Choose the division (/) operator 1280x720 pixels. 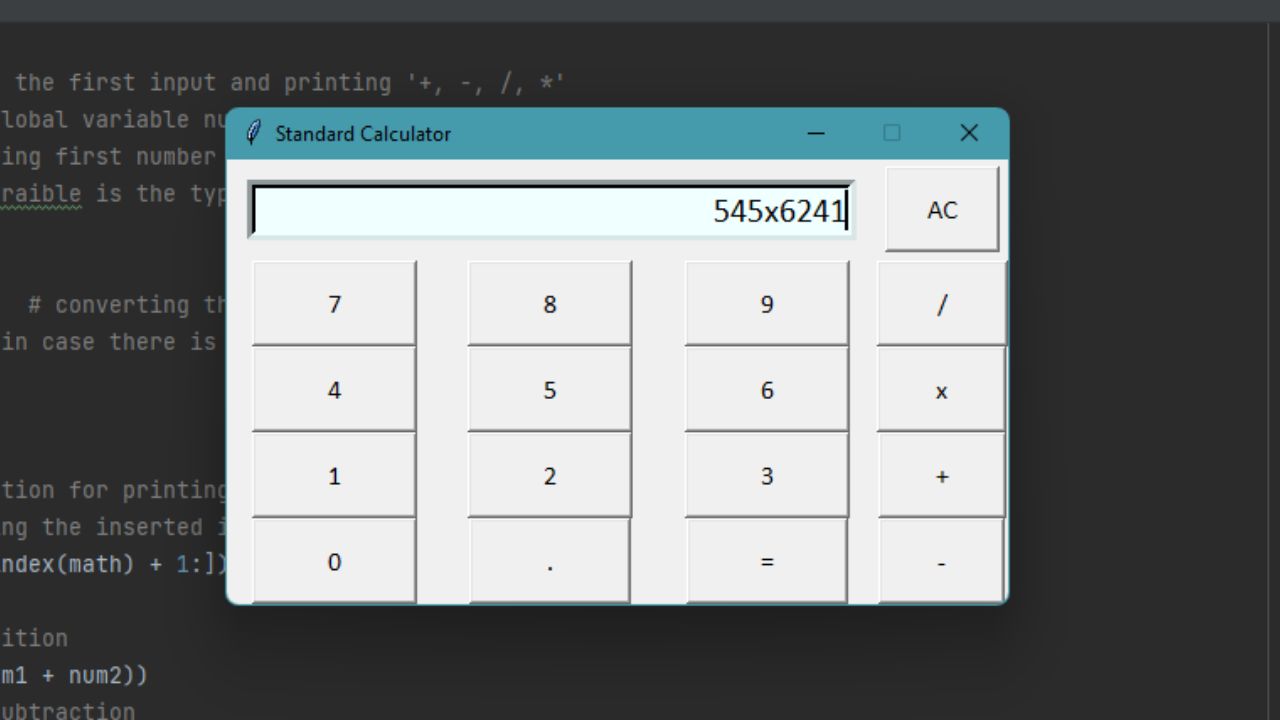[x=942, y=304]
